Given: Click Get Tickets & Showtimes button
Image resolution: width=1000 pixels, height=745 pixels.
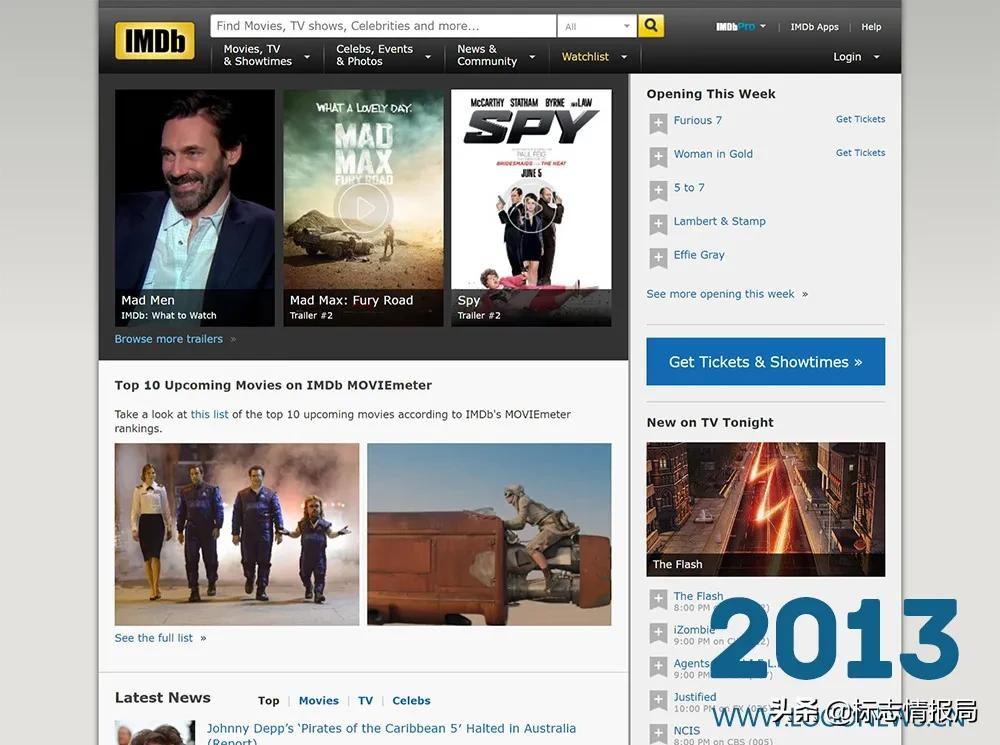Looking at the screenshot, I should click(x=765, y=362).
